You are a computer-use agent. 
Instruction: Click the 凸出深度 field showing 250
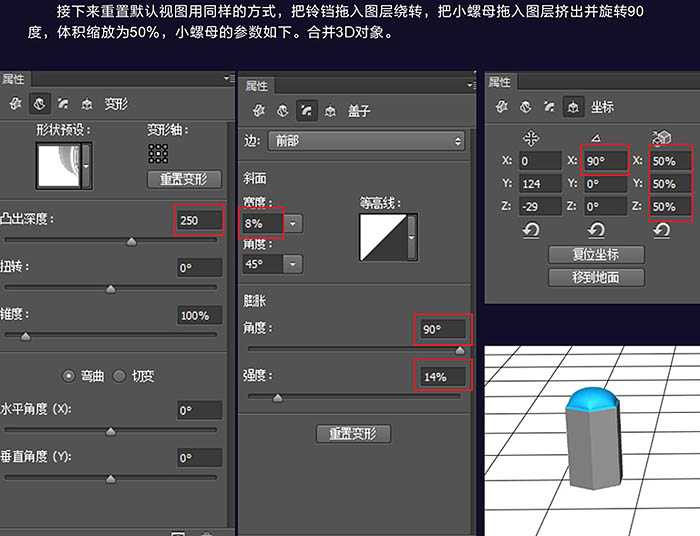click(x=199, y=220)
